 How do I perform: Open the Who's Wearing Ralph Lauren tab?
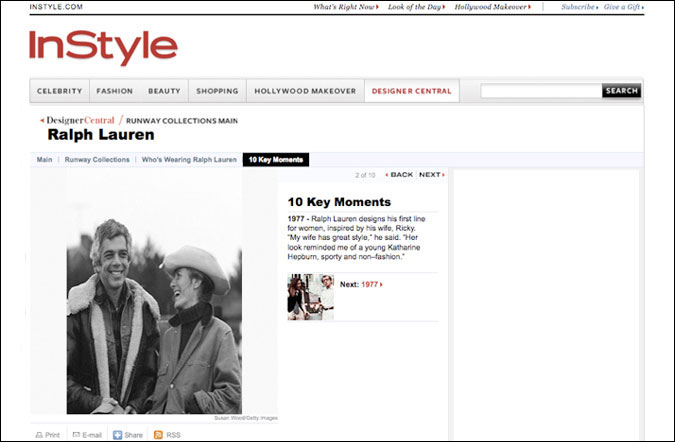tap(189, 160)
